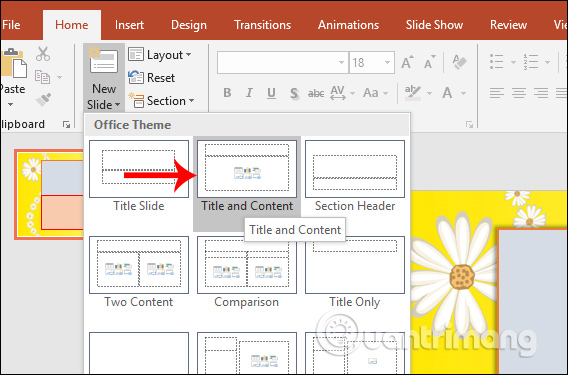This screenshot has height=375, width=568.
Task: Increase the font size
Action: click(x=408, y=62)
